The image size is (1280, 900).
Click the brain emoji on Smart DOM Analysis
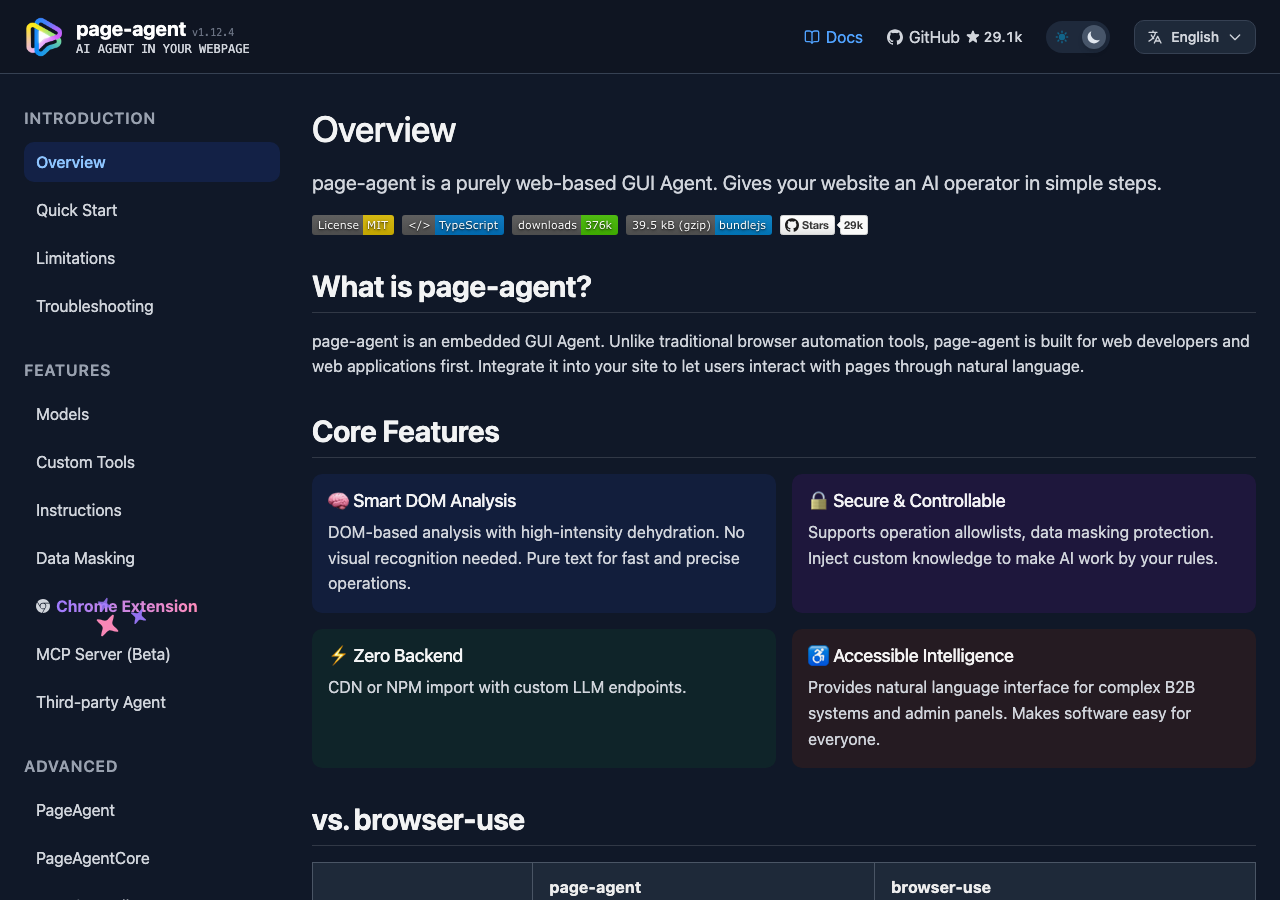click(x=338, y=501)
